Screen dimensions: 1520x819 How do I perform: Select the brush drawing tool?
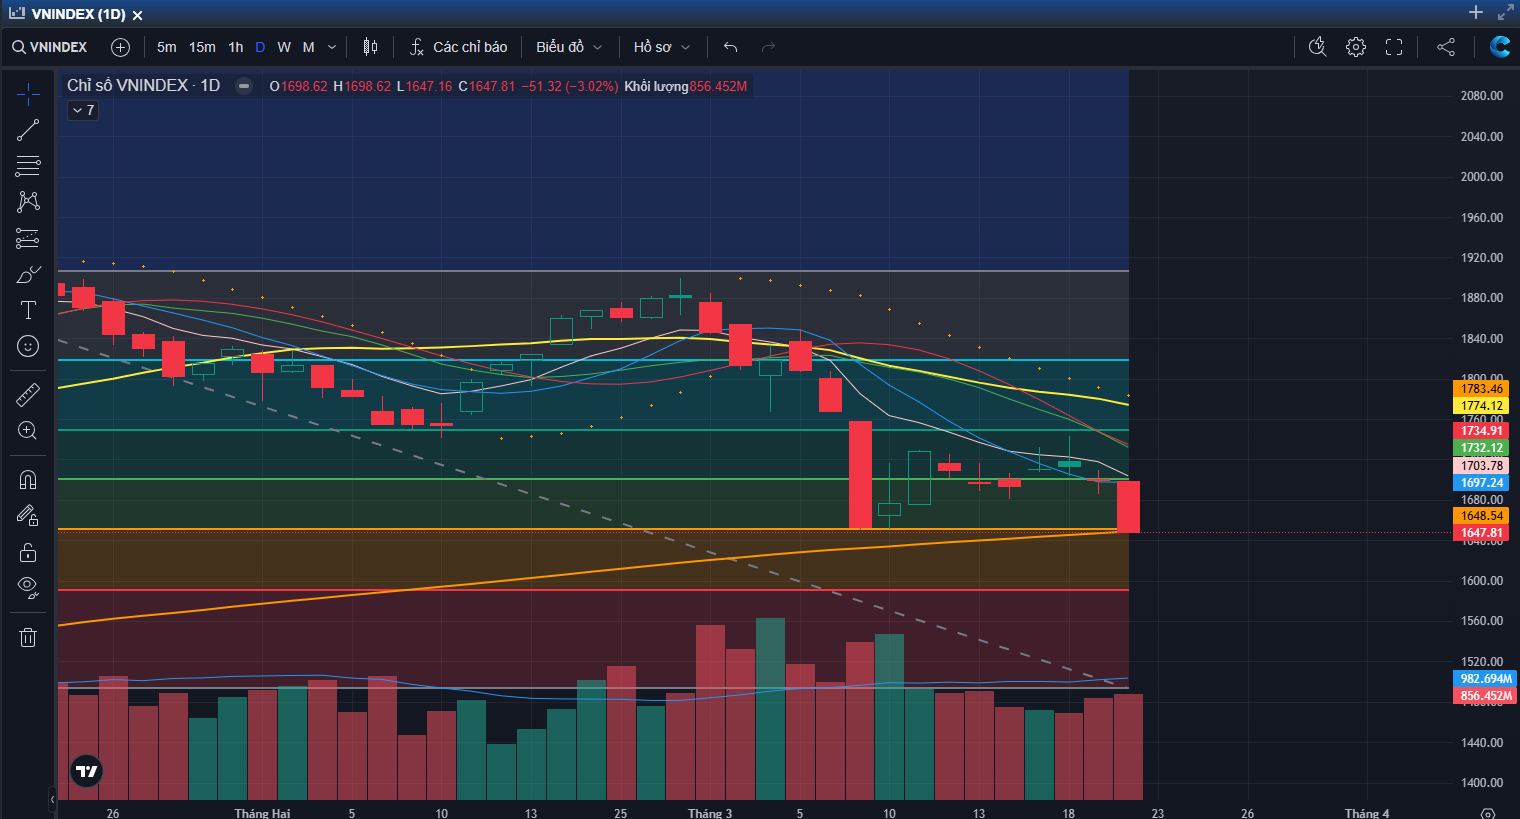point(28,274)
